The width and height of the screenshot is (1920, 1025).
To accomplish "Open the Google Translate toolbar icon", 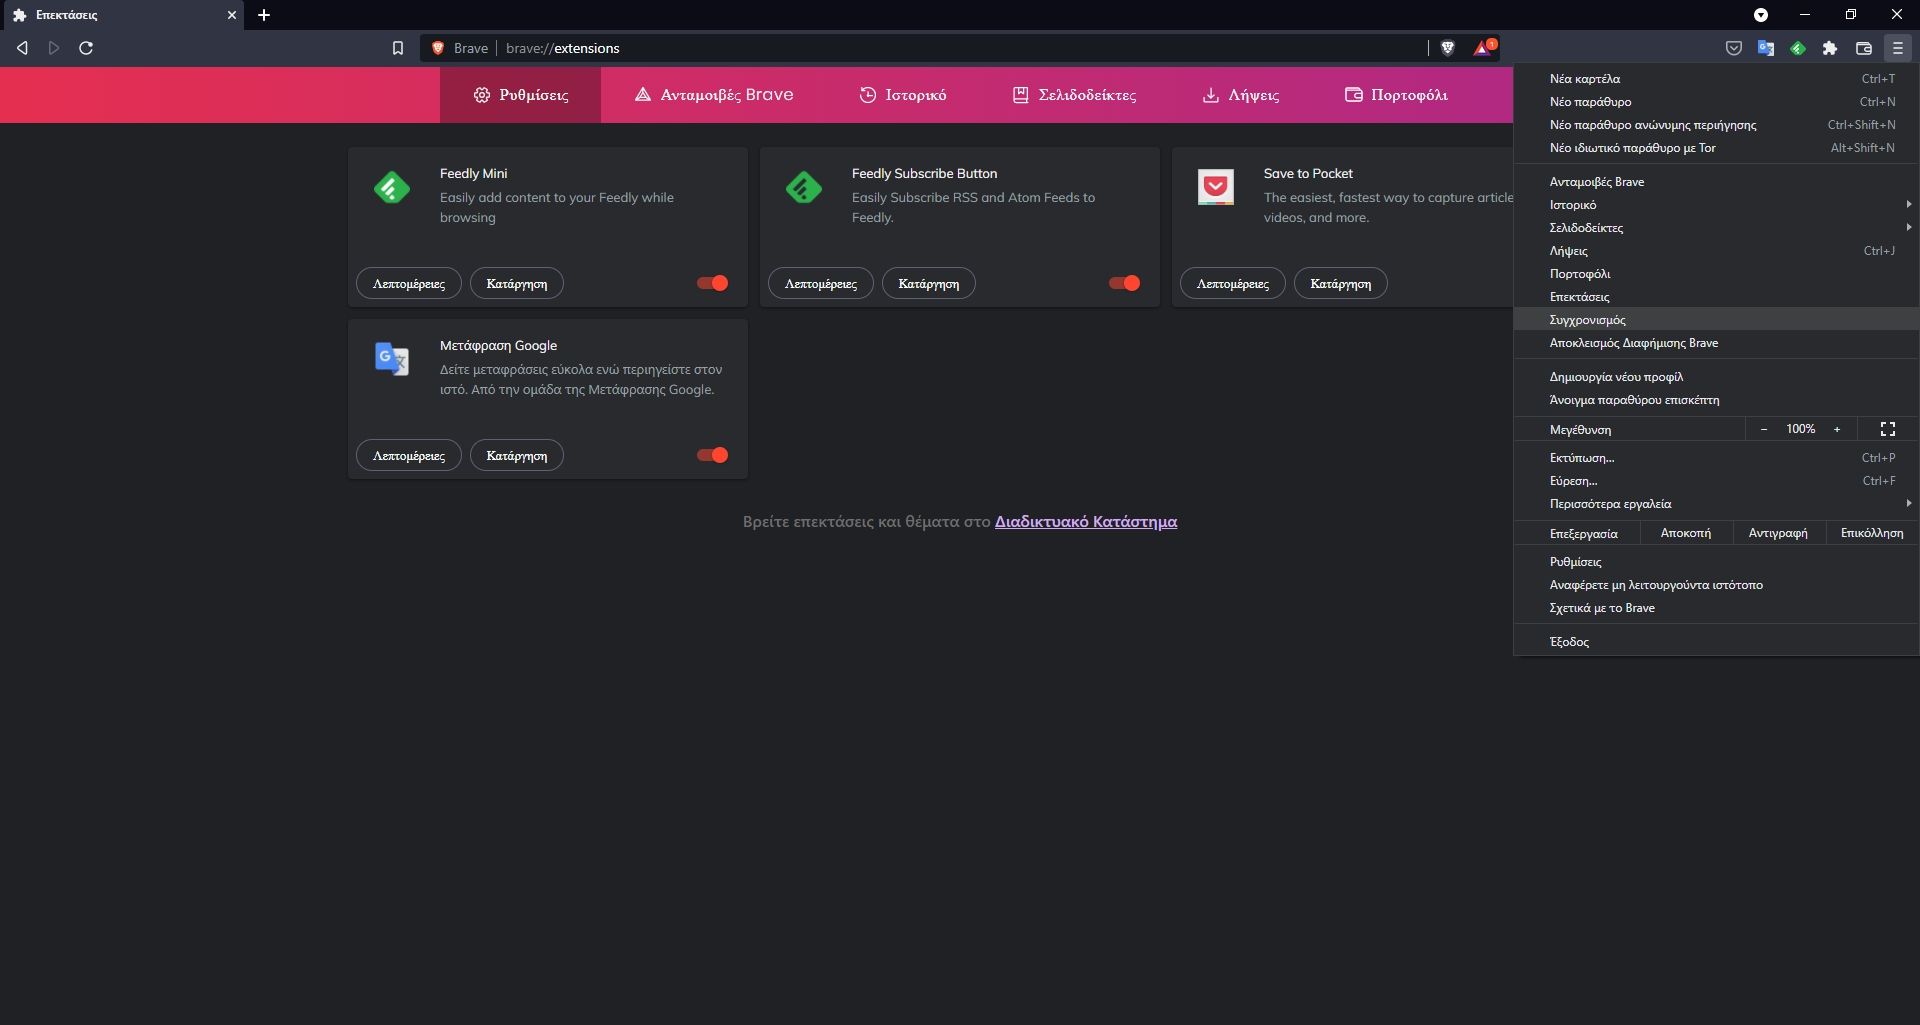I will pos(1766,48).
